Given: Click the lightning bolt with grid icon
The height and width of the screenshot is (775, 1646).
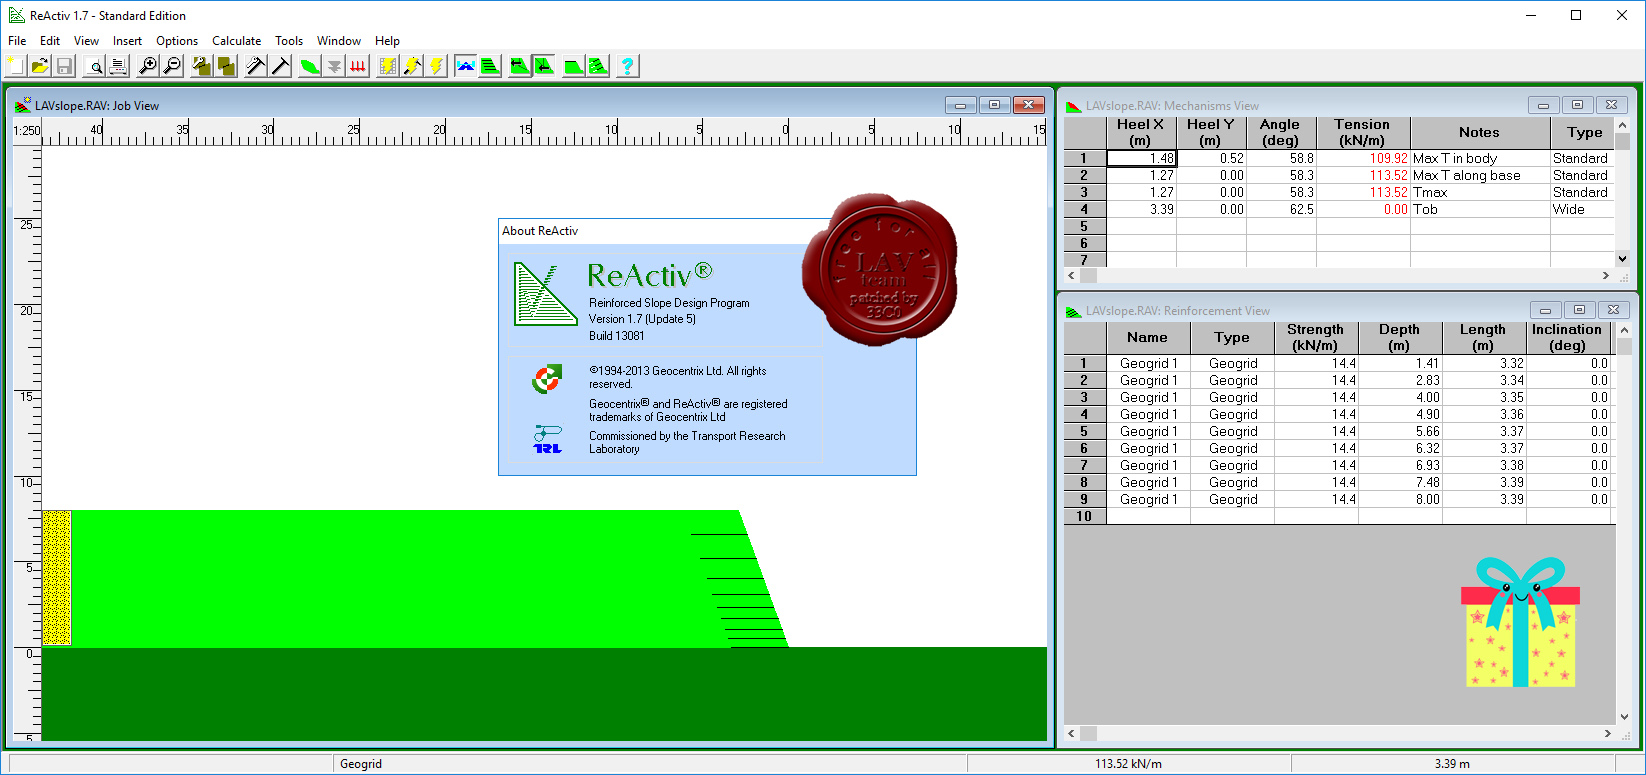Looking at the screenshot, I should pyautogui.click(x=388, y=66).
